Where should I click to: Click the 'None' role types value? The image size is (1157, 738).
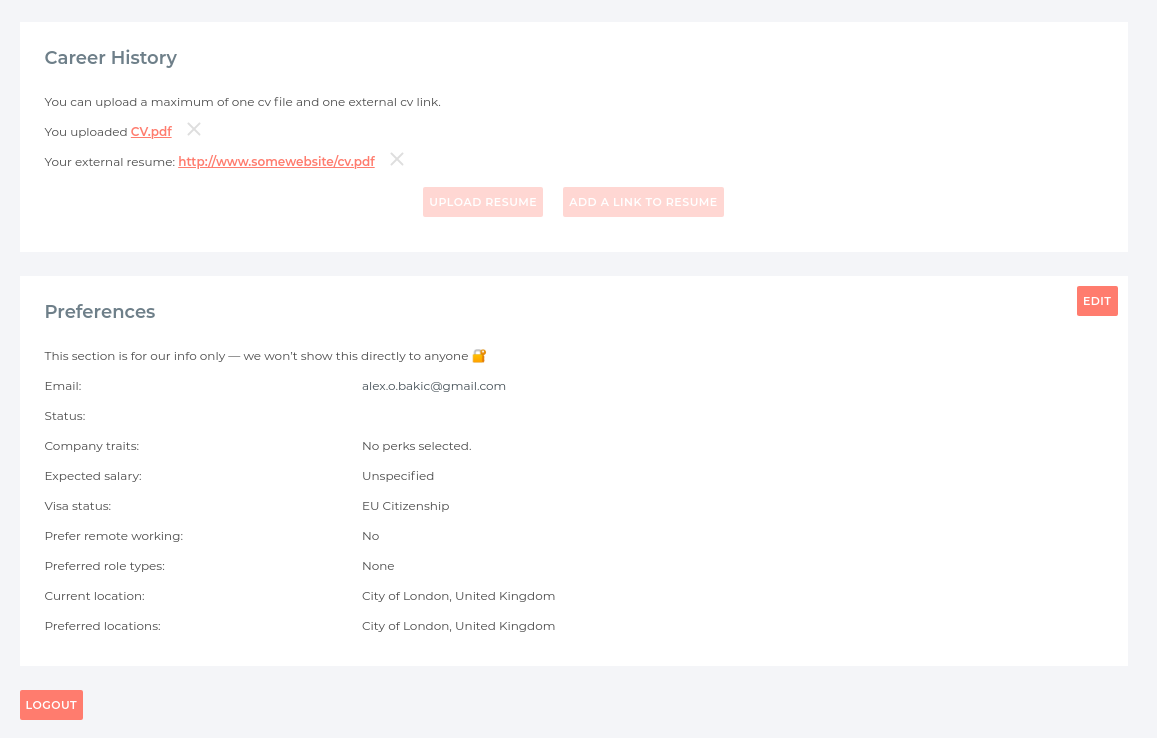click(378, 566)
